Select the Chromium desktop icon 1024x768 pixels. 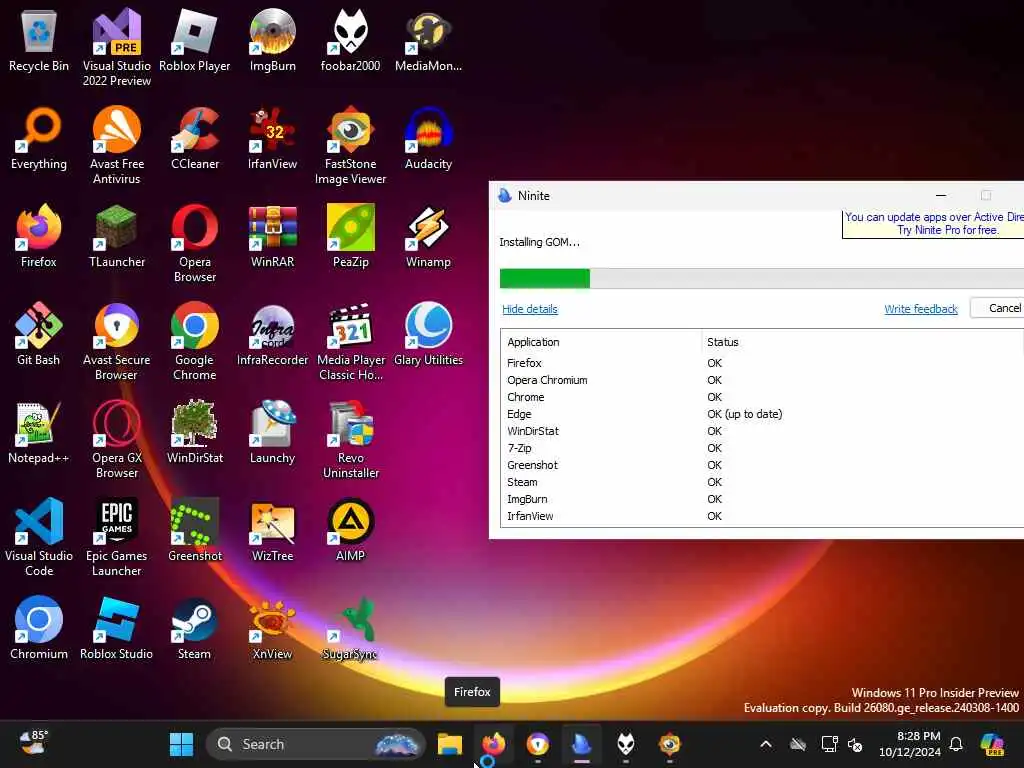[39, 628]
